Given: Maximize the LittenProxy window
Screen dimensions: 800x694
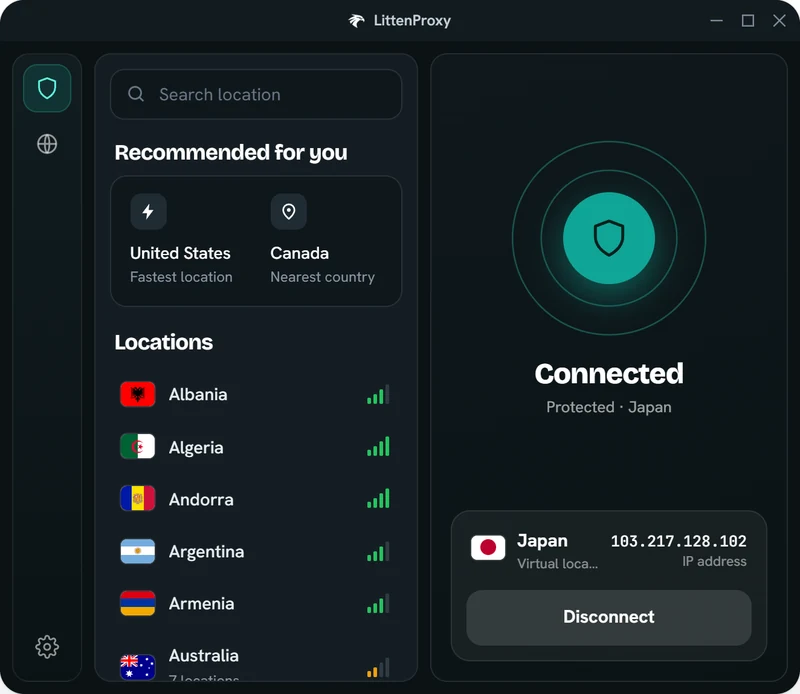Looking at the screenshot, I should tap(748, 21).
